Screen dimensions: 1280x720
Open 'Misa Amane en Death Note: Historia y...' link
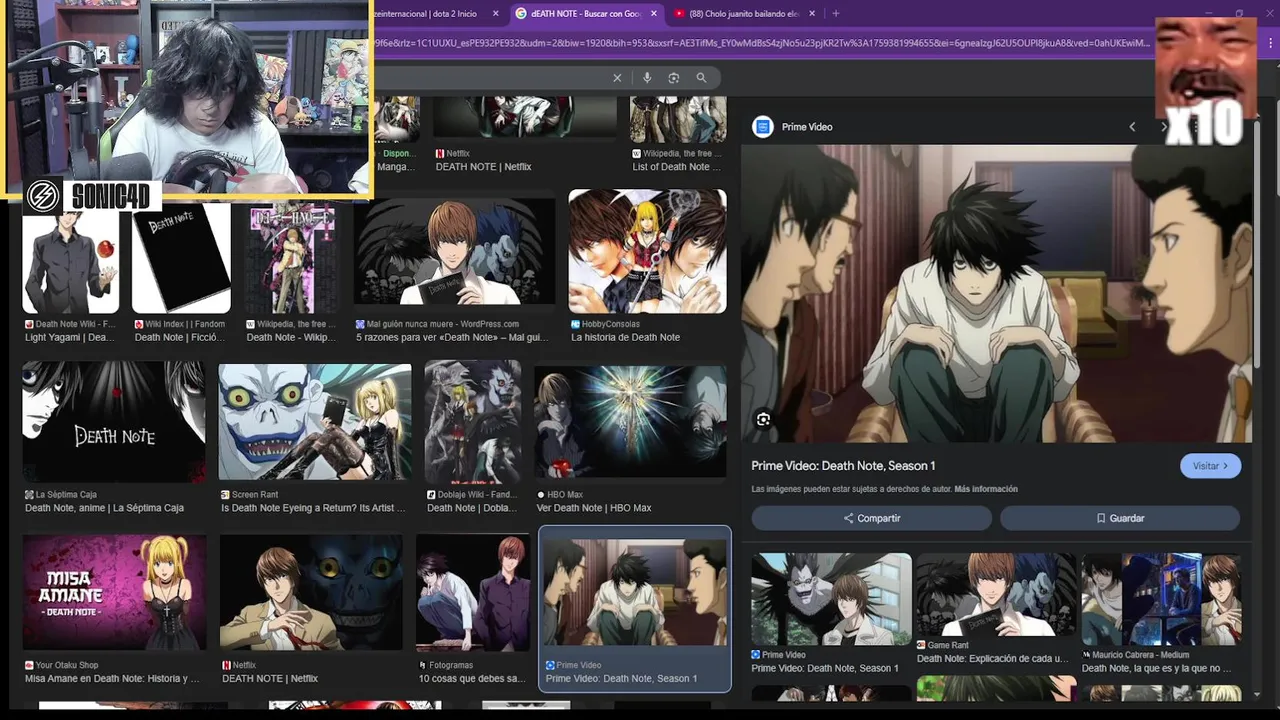point(112,679)
